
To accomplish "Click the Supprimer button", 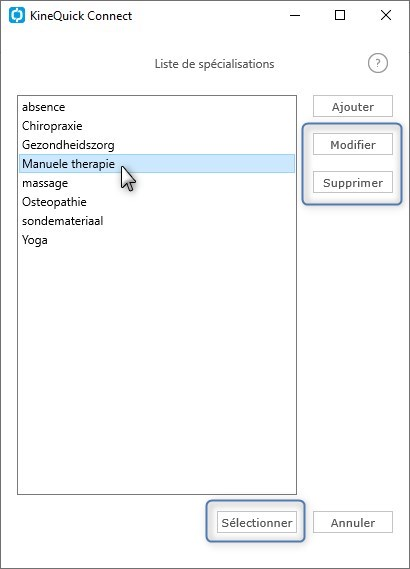I will 353,182.
